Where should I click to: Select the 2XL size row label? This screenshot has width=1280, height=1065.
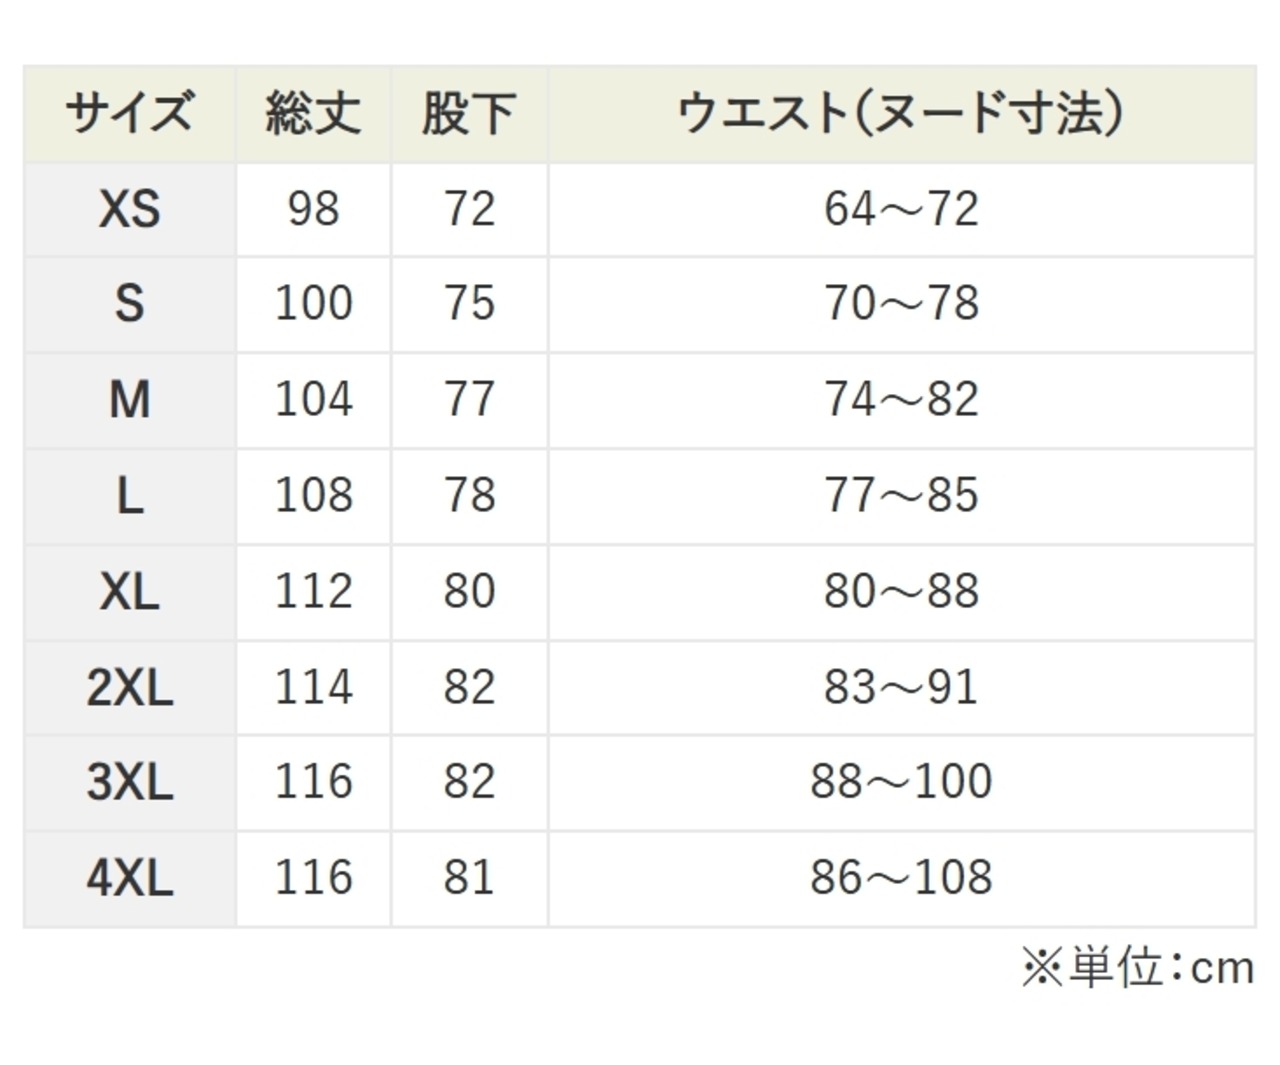129,687
